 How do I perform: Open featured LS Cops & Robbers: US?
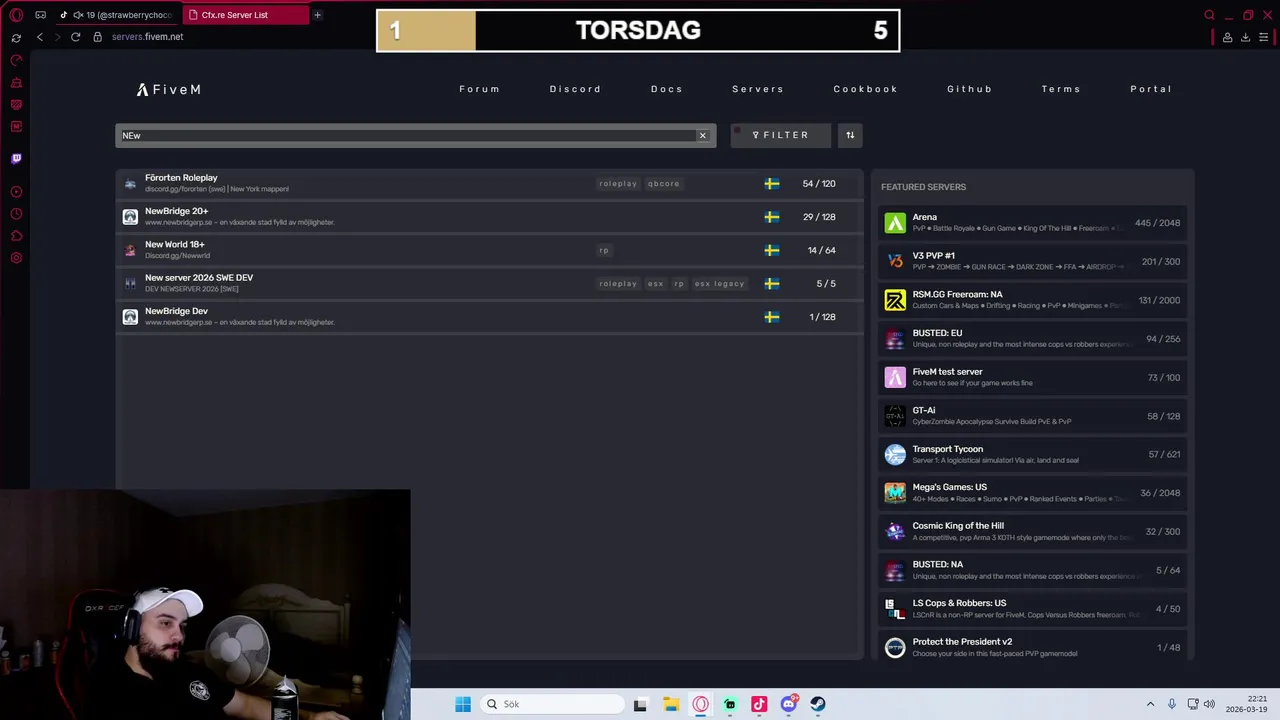1032,609
